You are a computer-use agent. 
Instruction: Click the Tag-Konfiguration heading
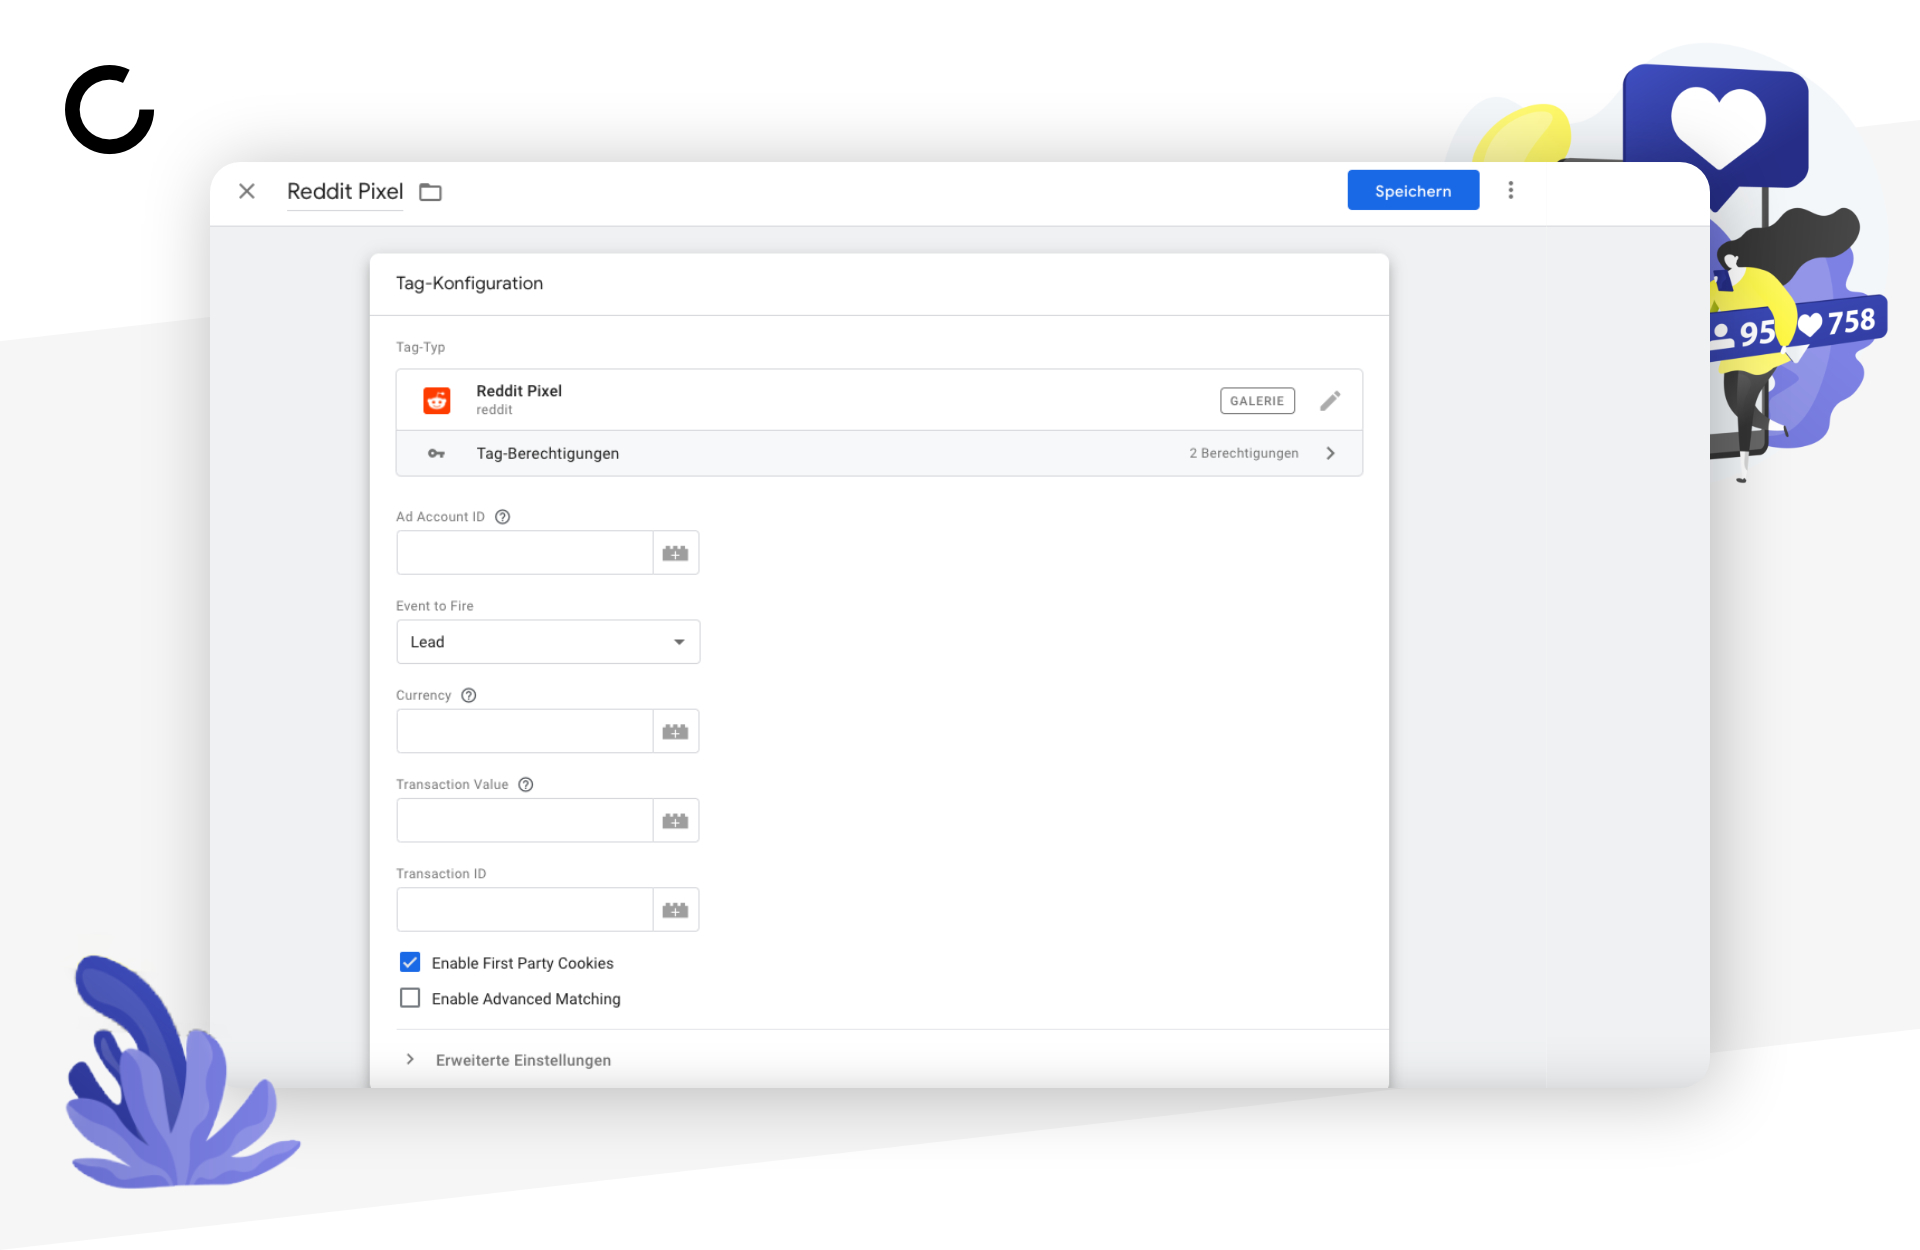(469, 284)
